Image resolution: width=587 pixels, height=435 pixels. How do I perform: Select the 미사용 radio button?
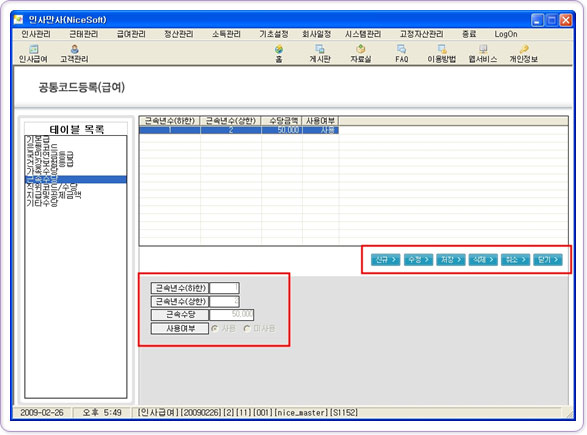247,329
